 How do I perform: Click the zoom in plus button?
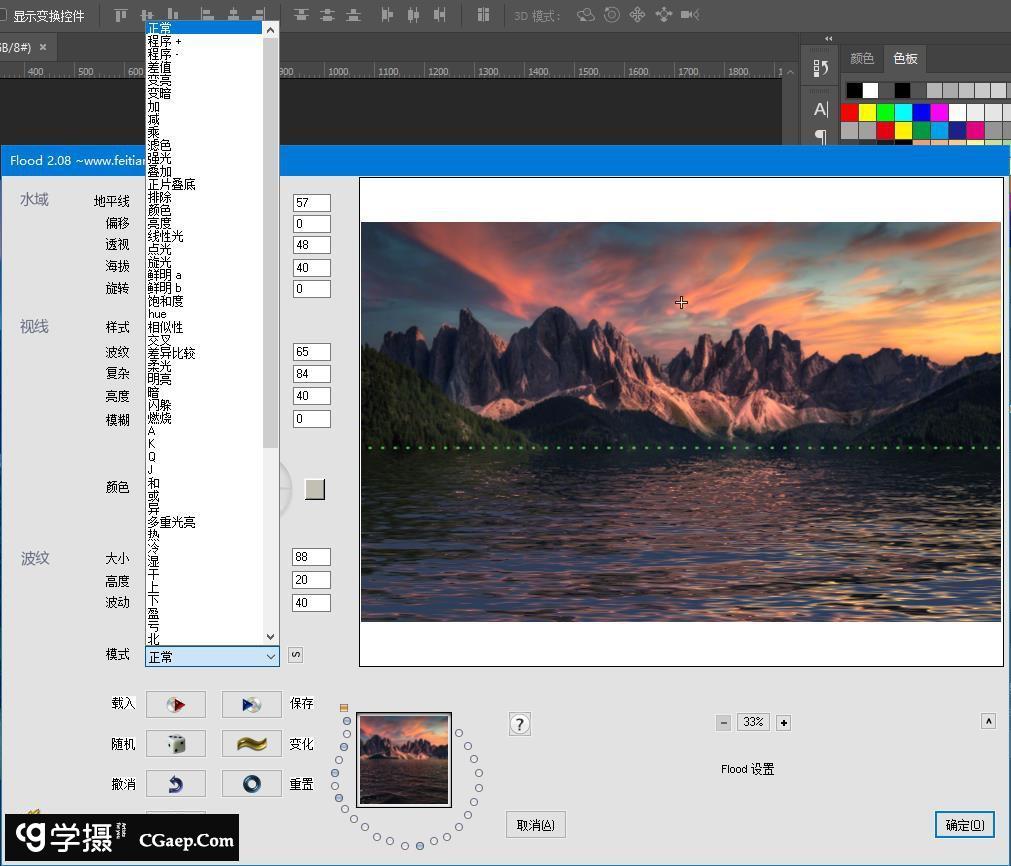(x=783, y=722)
